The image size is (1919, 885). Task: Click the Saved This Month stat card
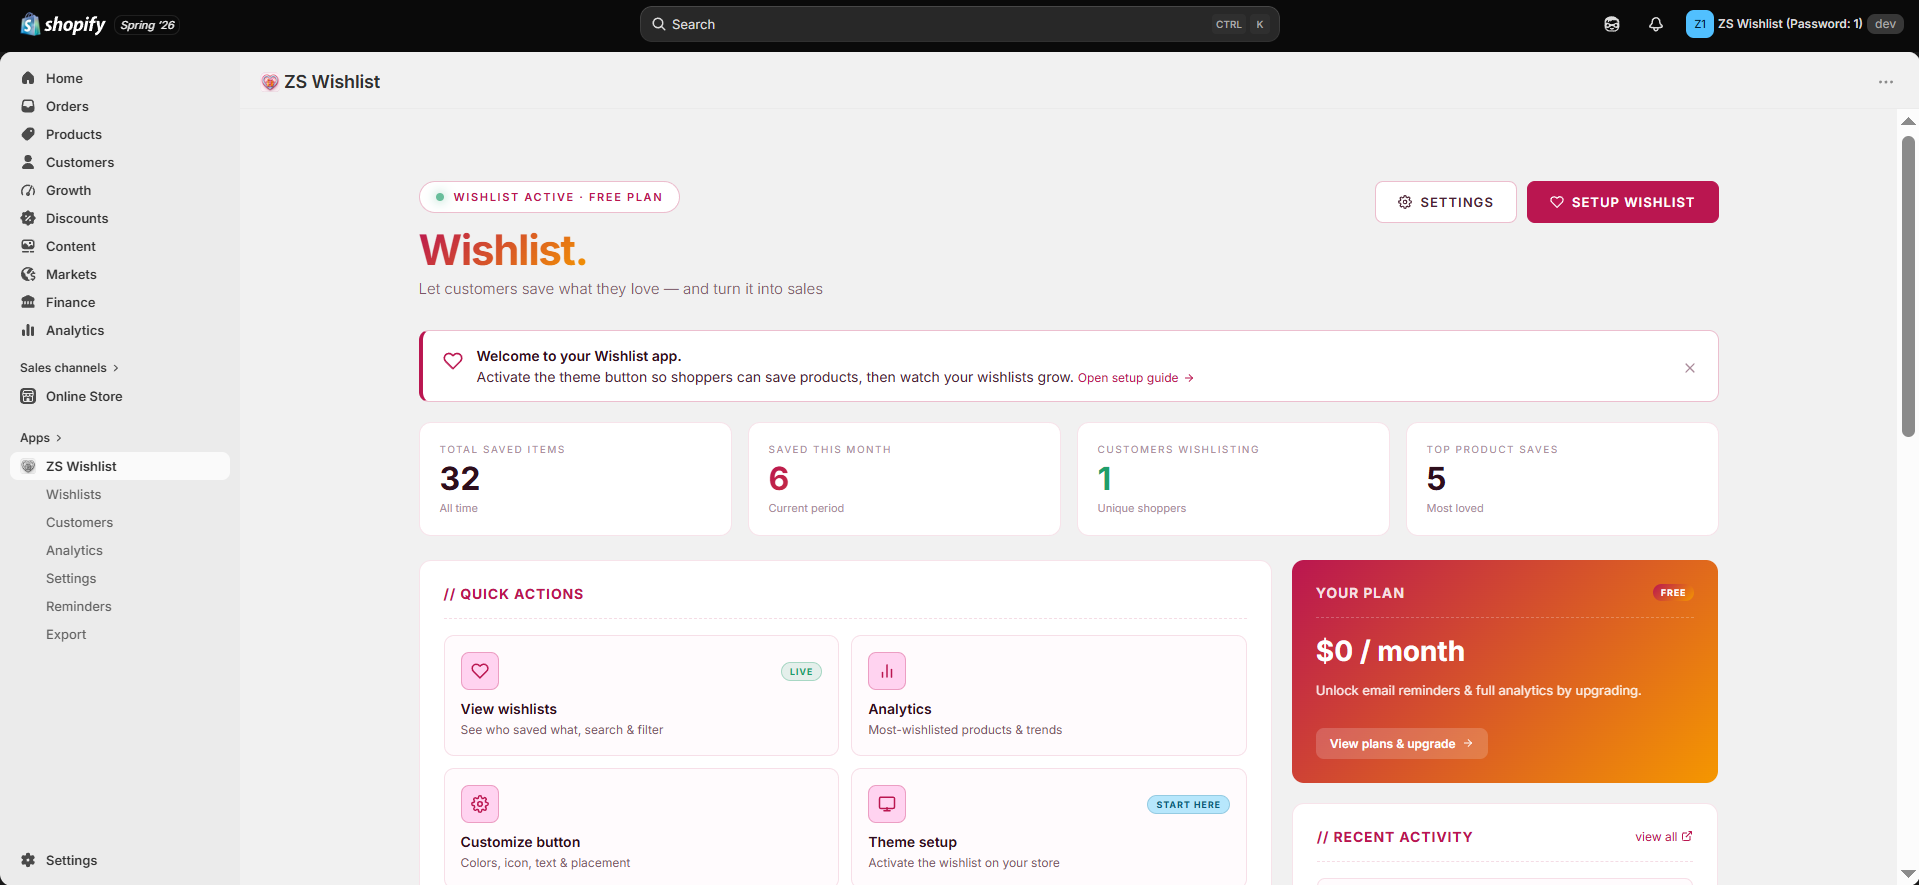coord(904,479)
